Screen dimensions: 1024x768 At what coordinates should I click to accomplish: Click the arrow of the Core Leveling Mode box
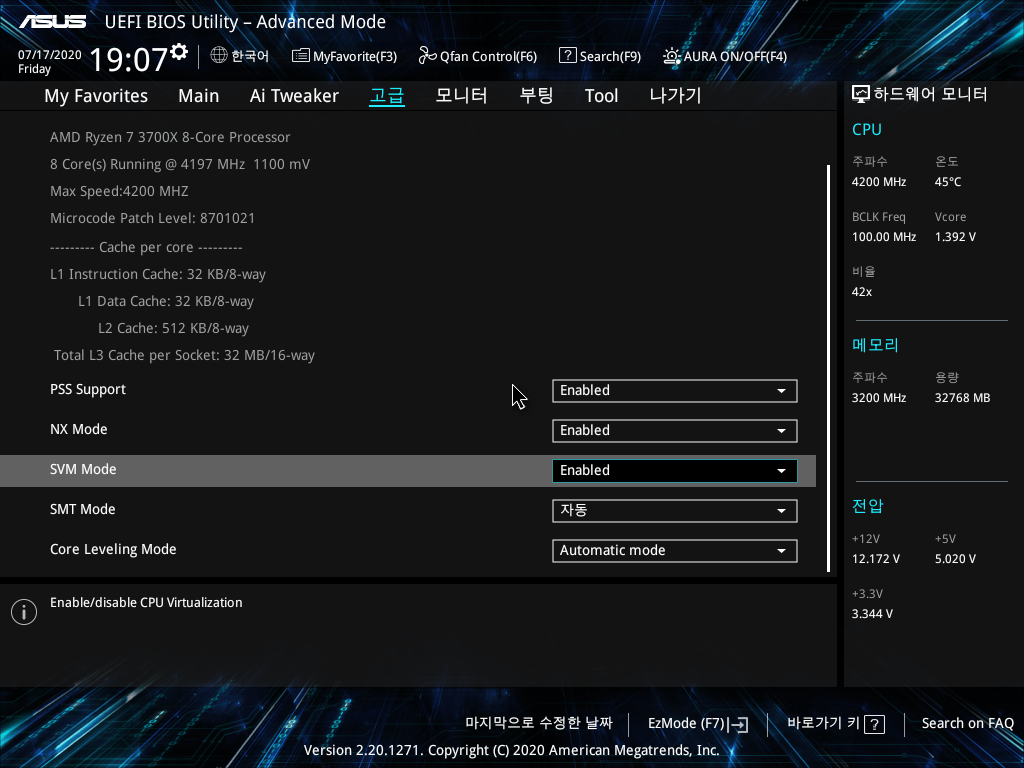tap(781, 551)
